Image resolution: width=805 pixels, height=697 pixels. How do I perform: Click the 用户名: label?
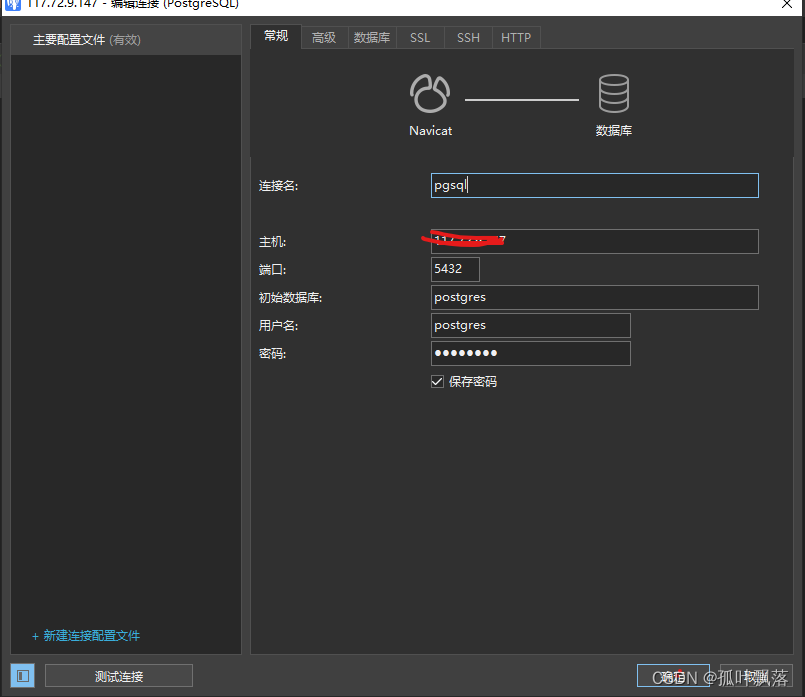(278, 325)
